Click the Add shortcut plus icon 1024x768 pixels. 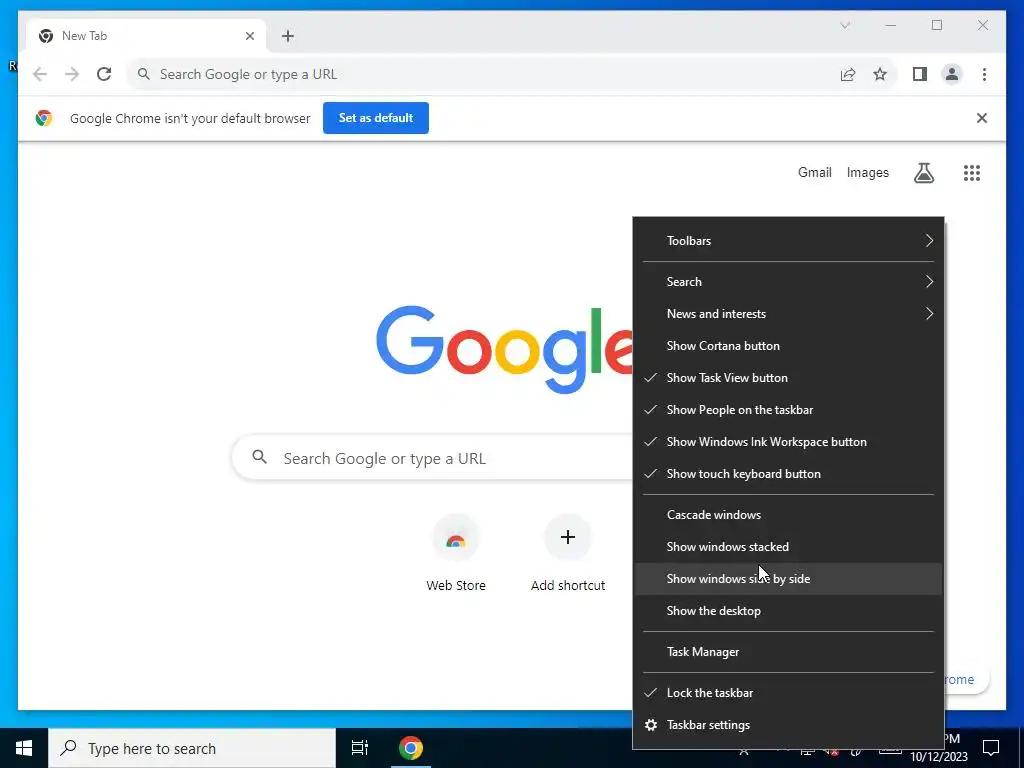click(x=568, y=537)
